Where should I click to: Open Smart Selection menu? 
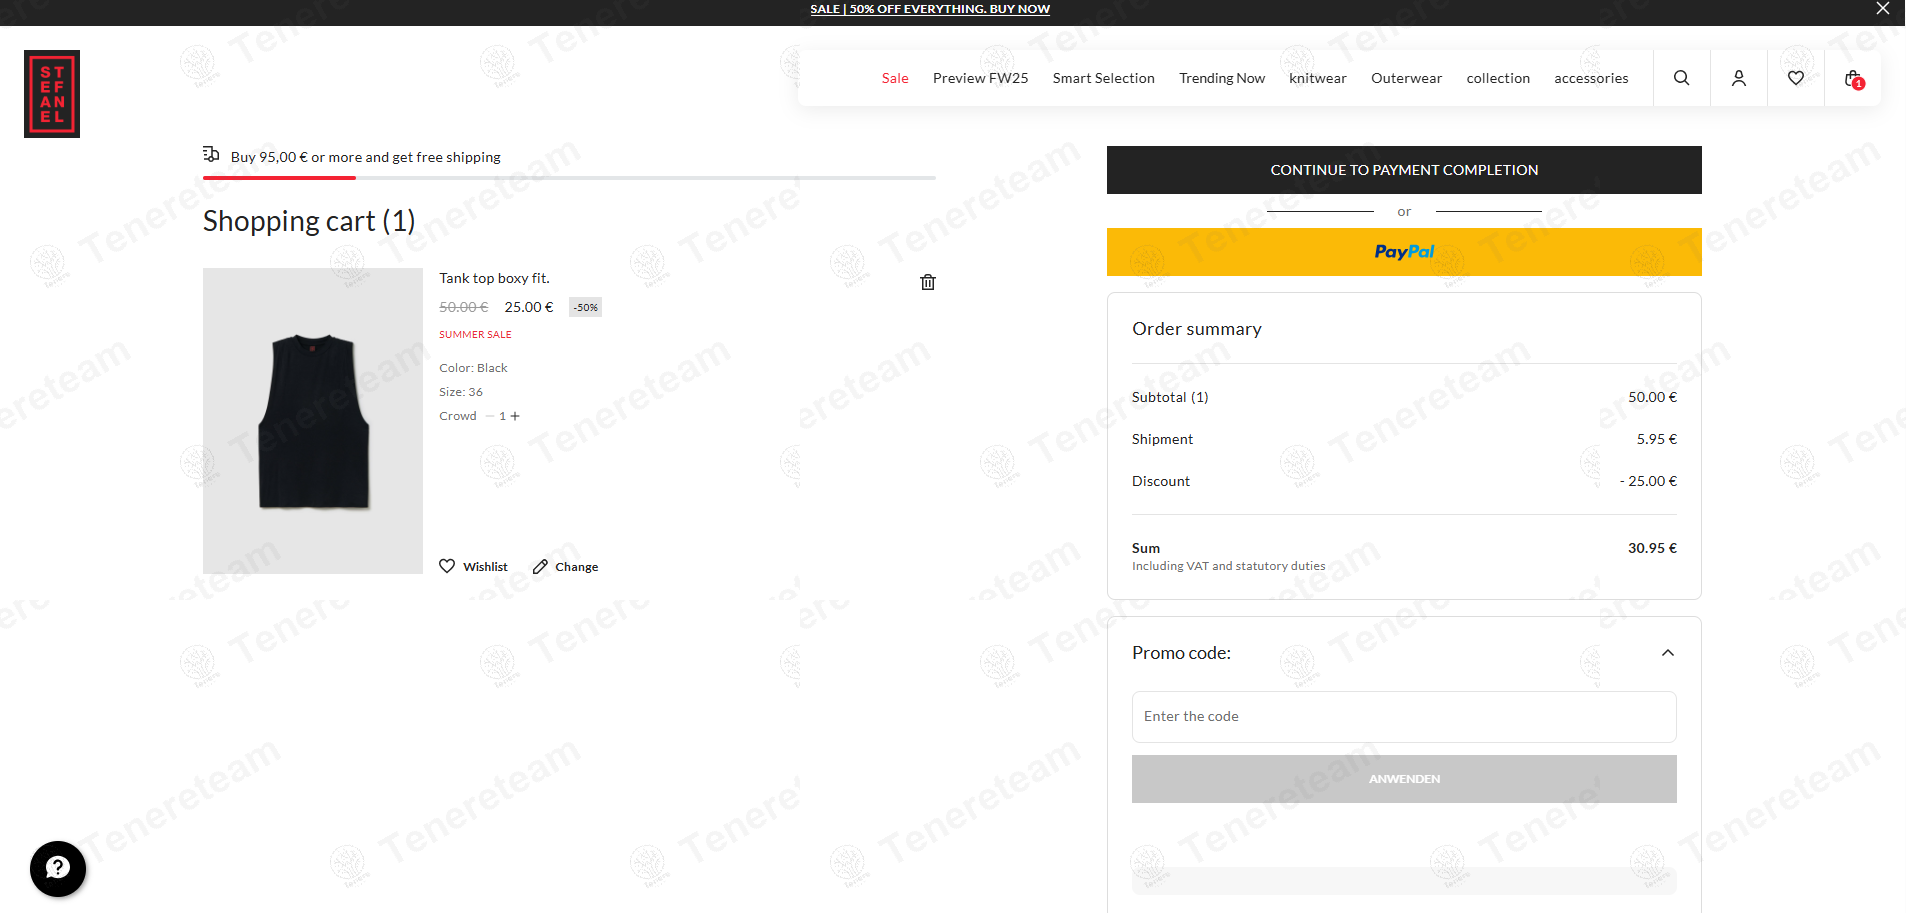pos(1103,78)
